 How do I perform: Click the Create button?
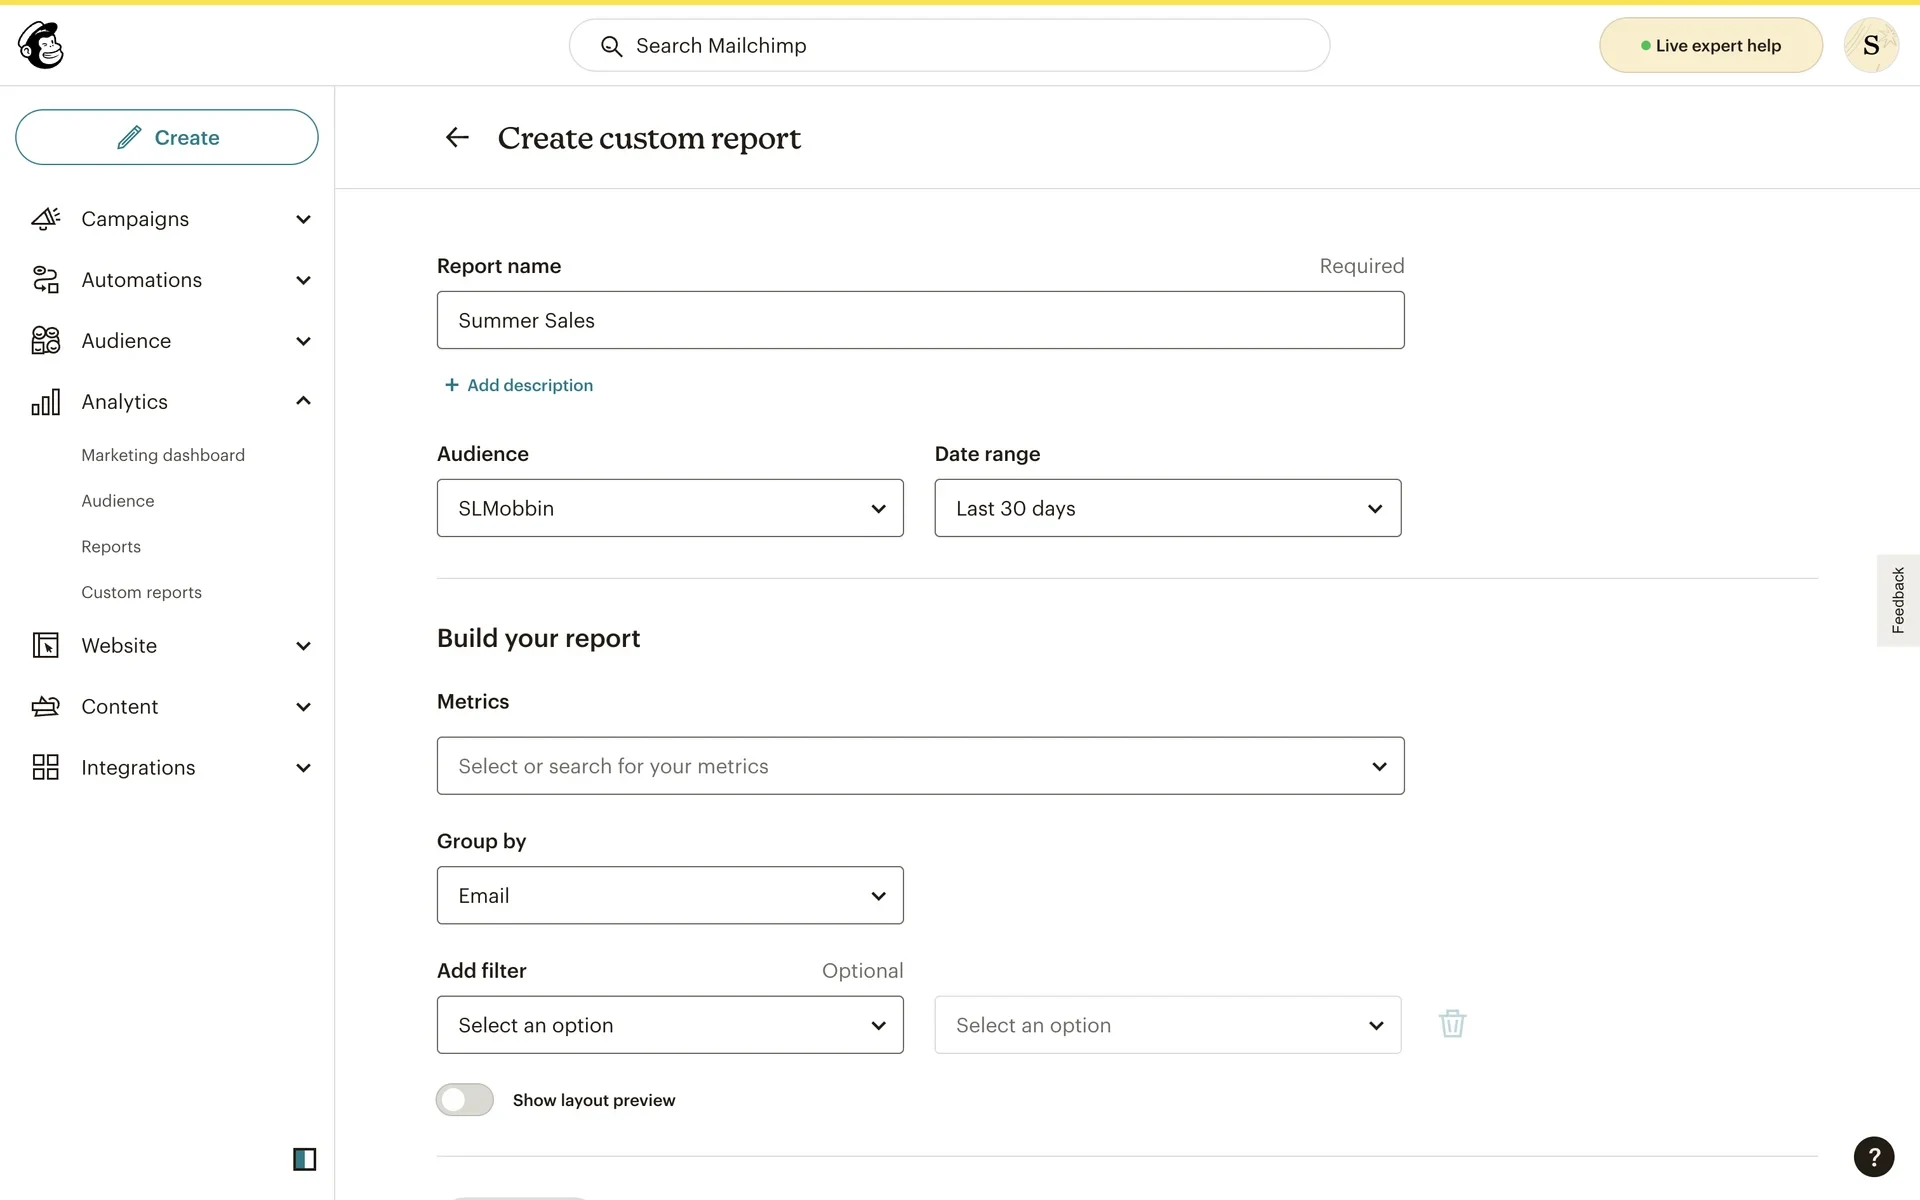pyautogui.click(x=167, y=137)
